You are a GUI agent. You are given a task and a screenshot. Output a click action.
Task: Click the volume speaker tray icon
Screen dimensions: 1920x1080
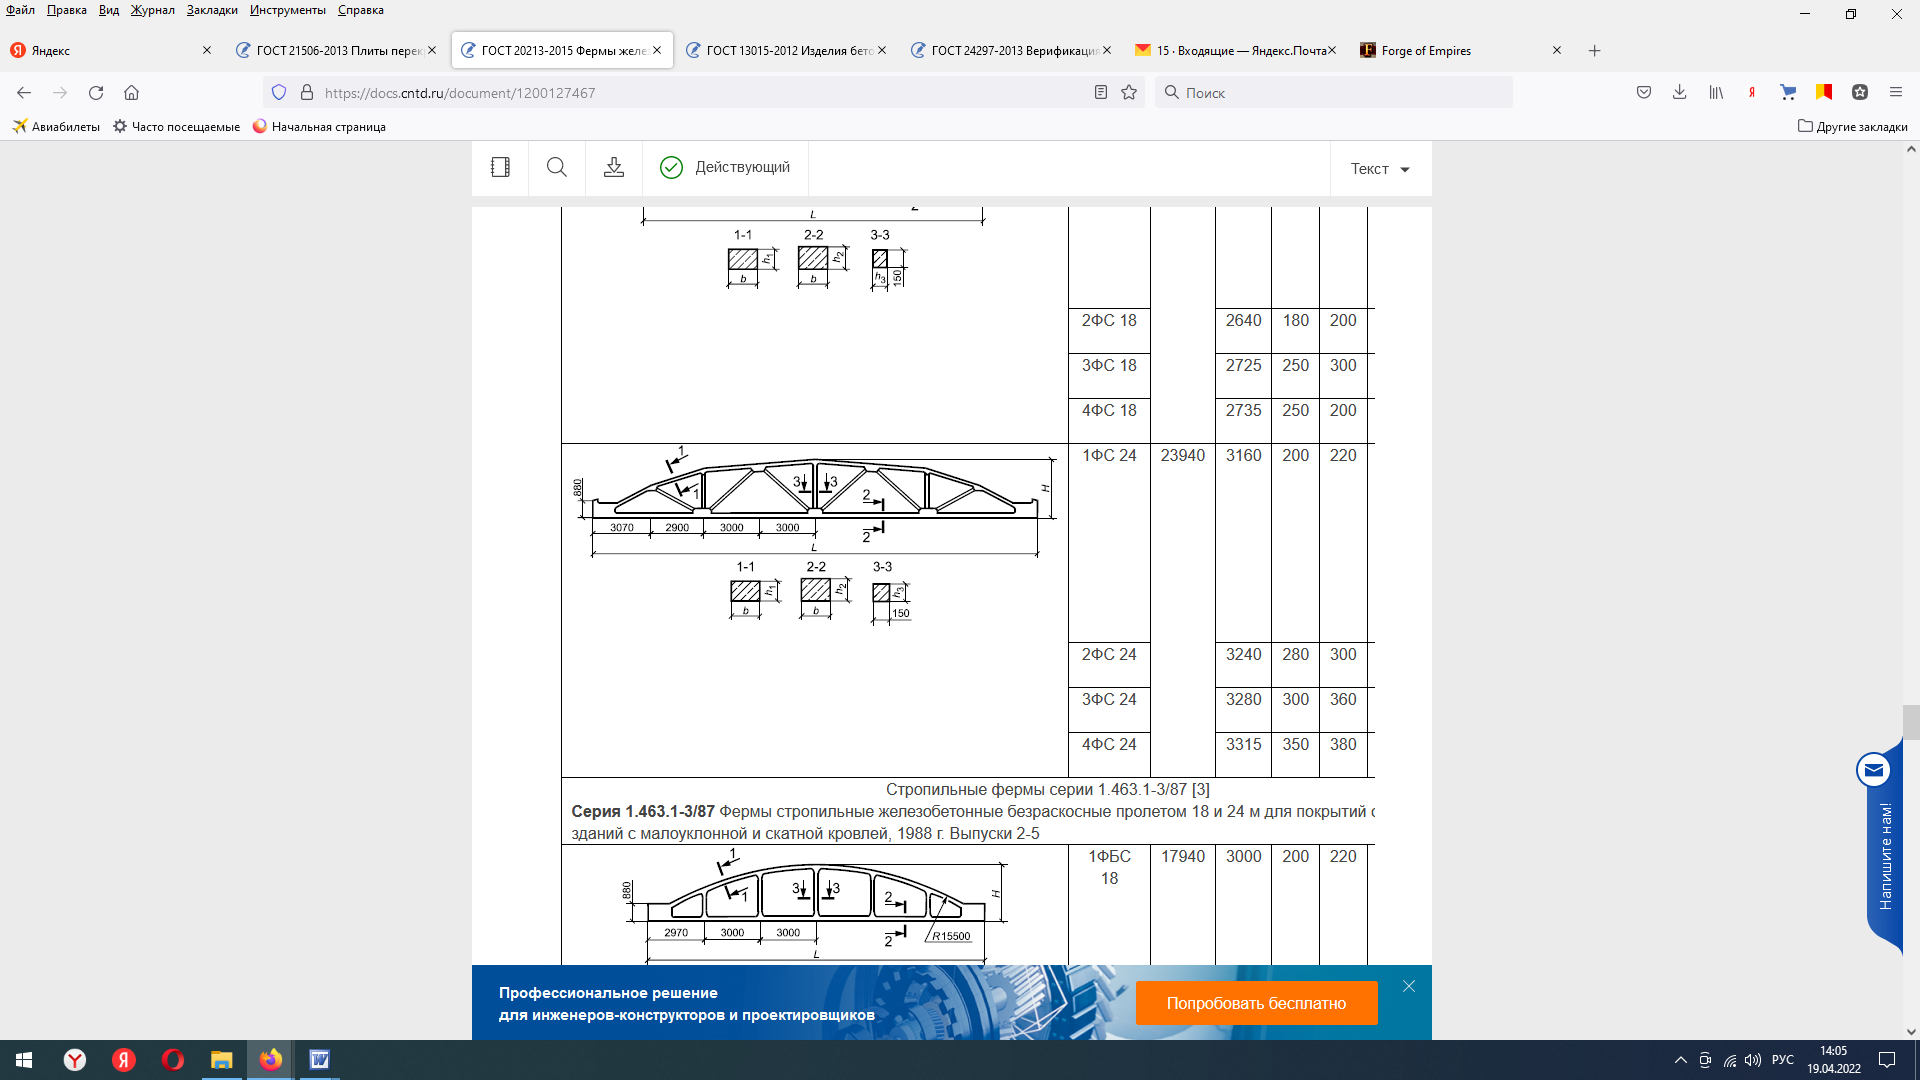(x=1753, y=1060)
